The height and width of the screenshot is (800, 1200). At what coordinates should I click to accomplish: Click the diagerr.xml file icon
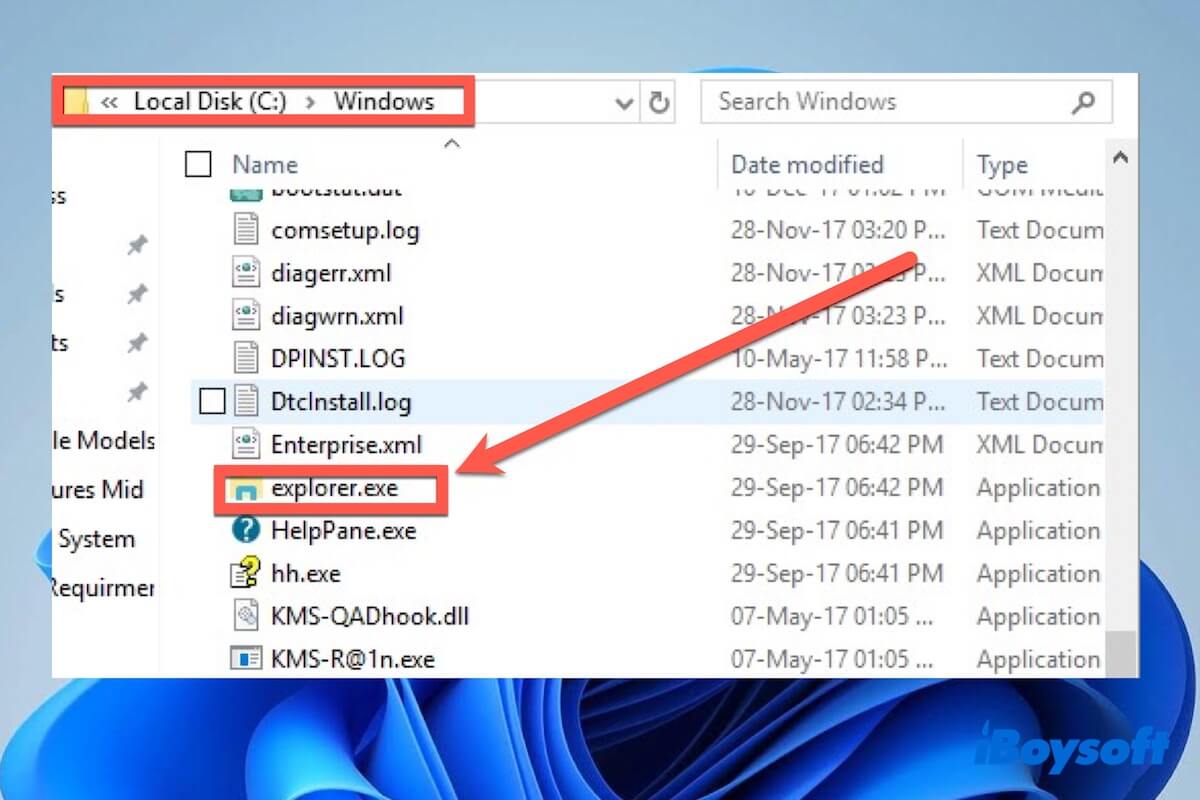246,273
